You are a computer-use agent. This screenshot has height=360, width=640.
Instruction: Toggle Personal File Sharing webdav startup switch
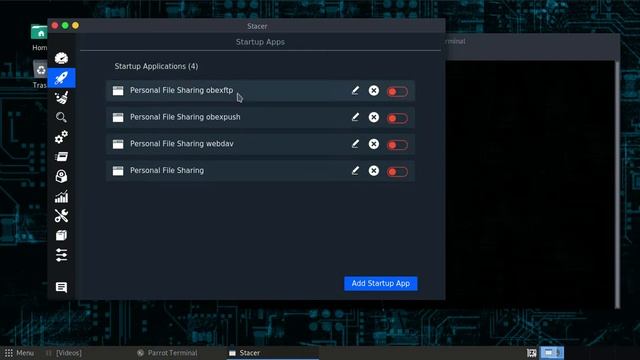tap(397, 145)
